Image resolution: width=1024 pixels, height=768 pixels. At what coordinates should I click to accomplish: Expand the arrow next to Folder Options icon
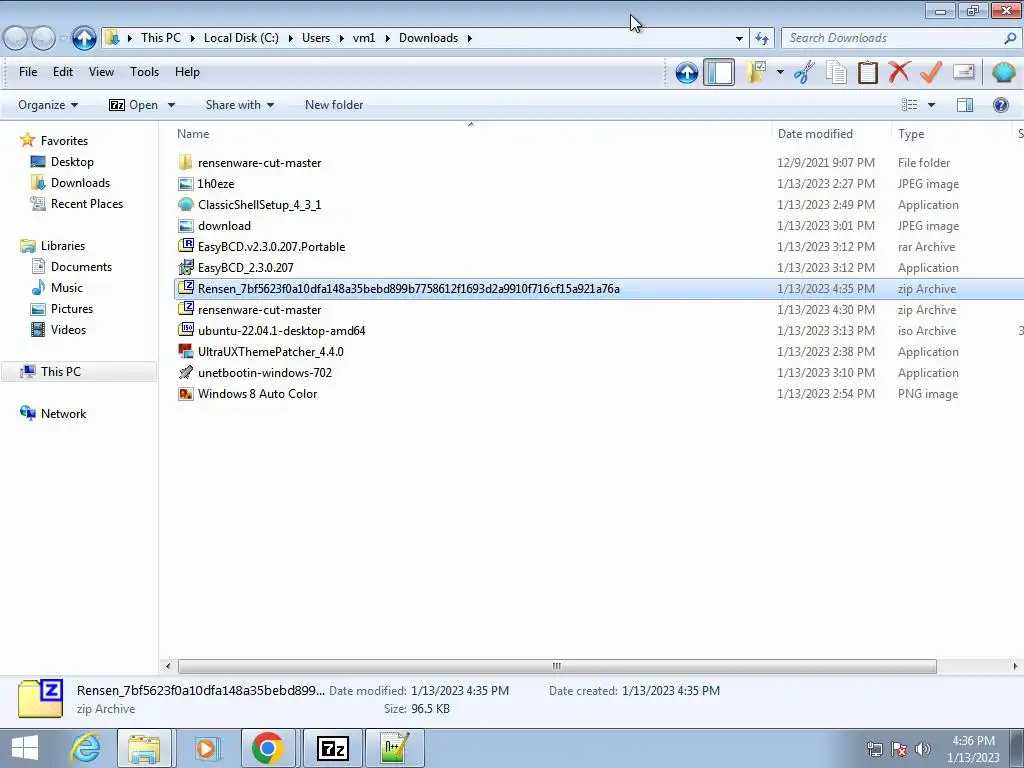click(780, 72)
